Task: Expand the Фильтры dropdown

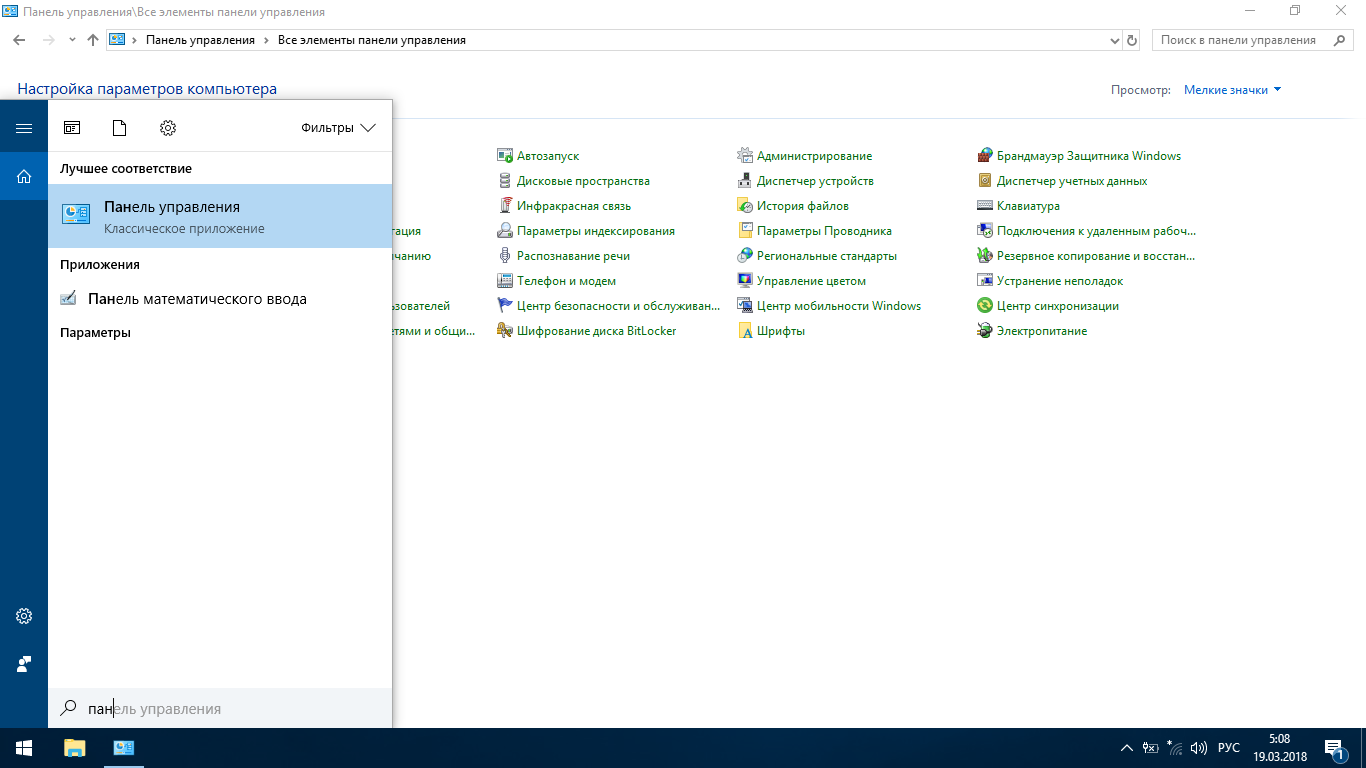Action: tap(338, 128)
